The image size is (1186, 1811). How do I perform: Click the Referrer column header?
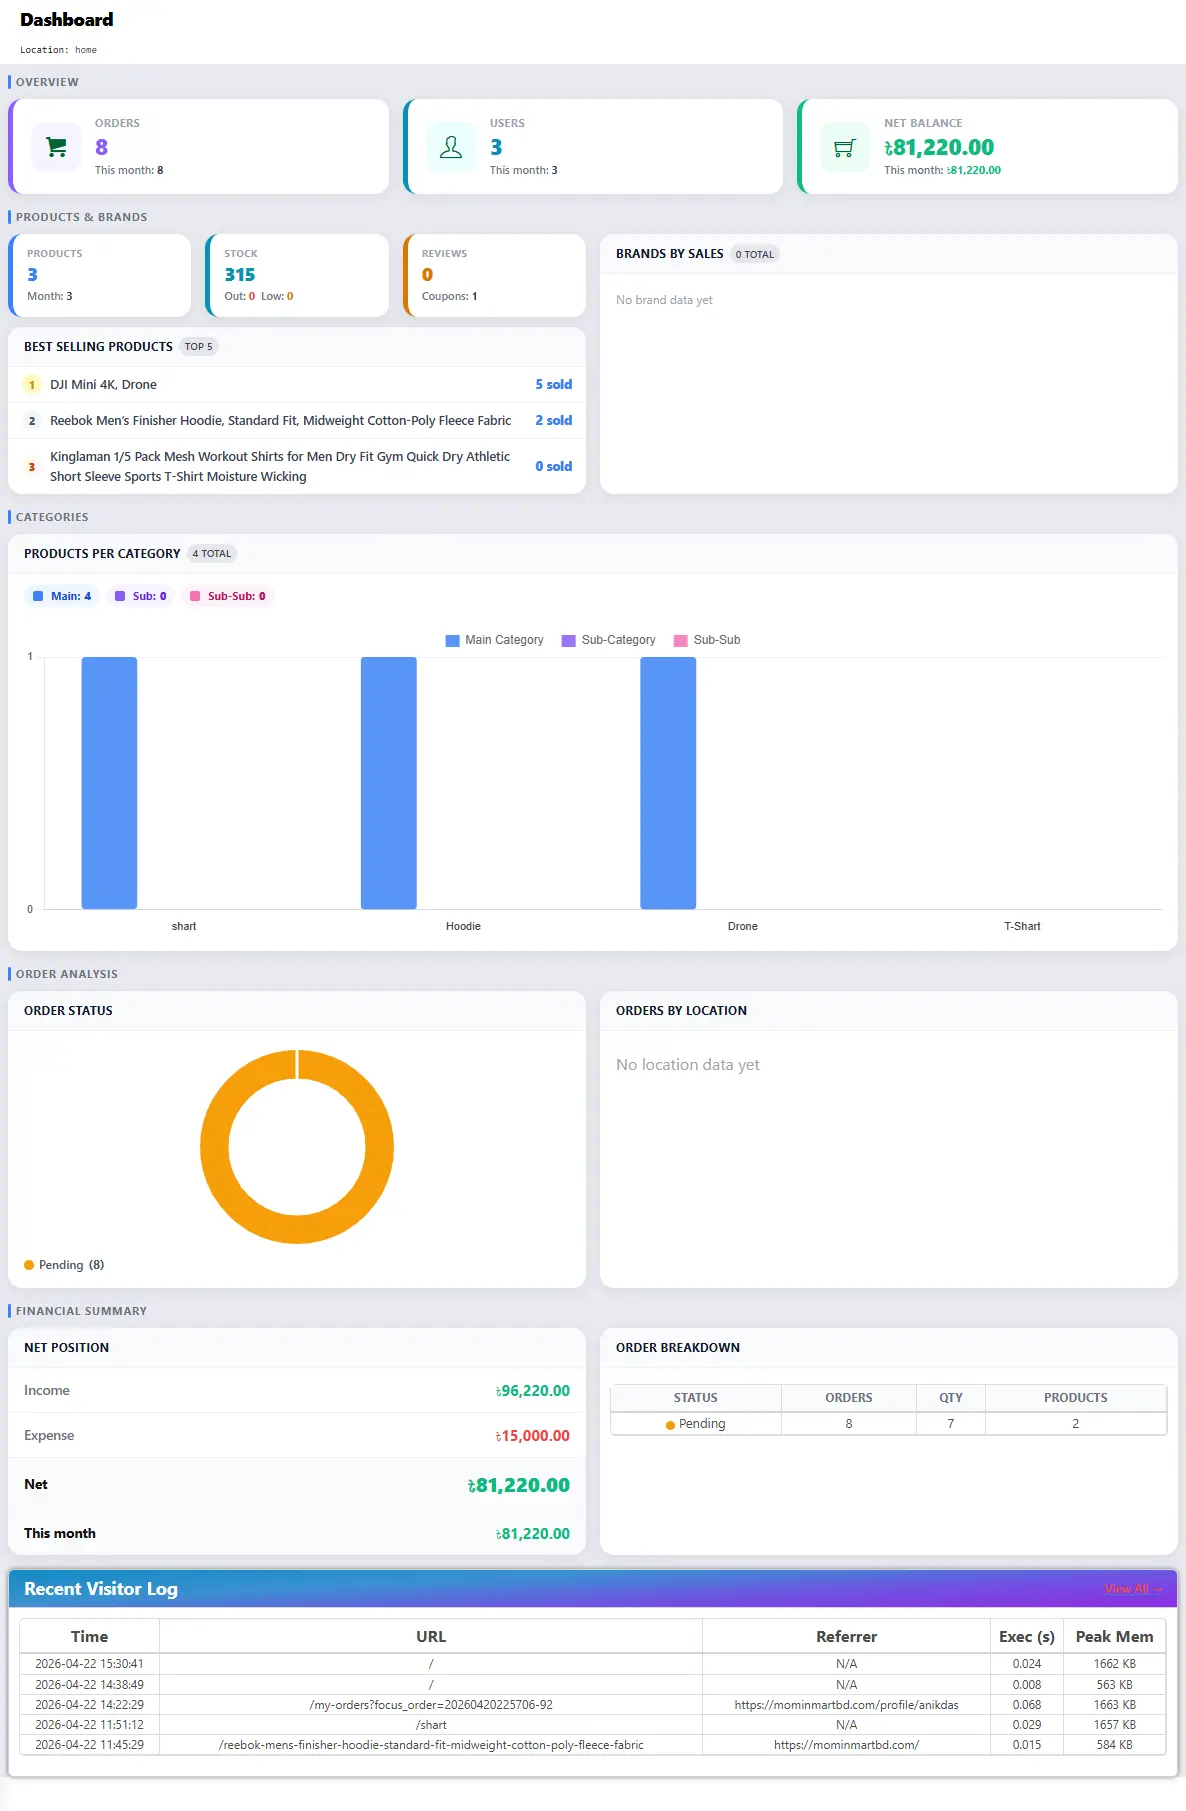click(847, 1637)
